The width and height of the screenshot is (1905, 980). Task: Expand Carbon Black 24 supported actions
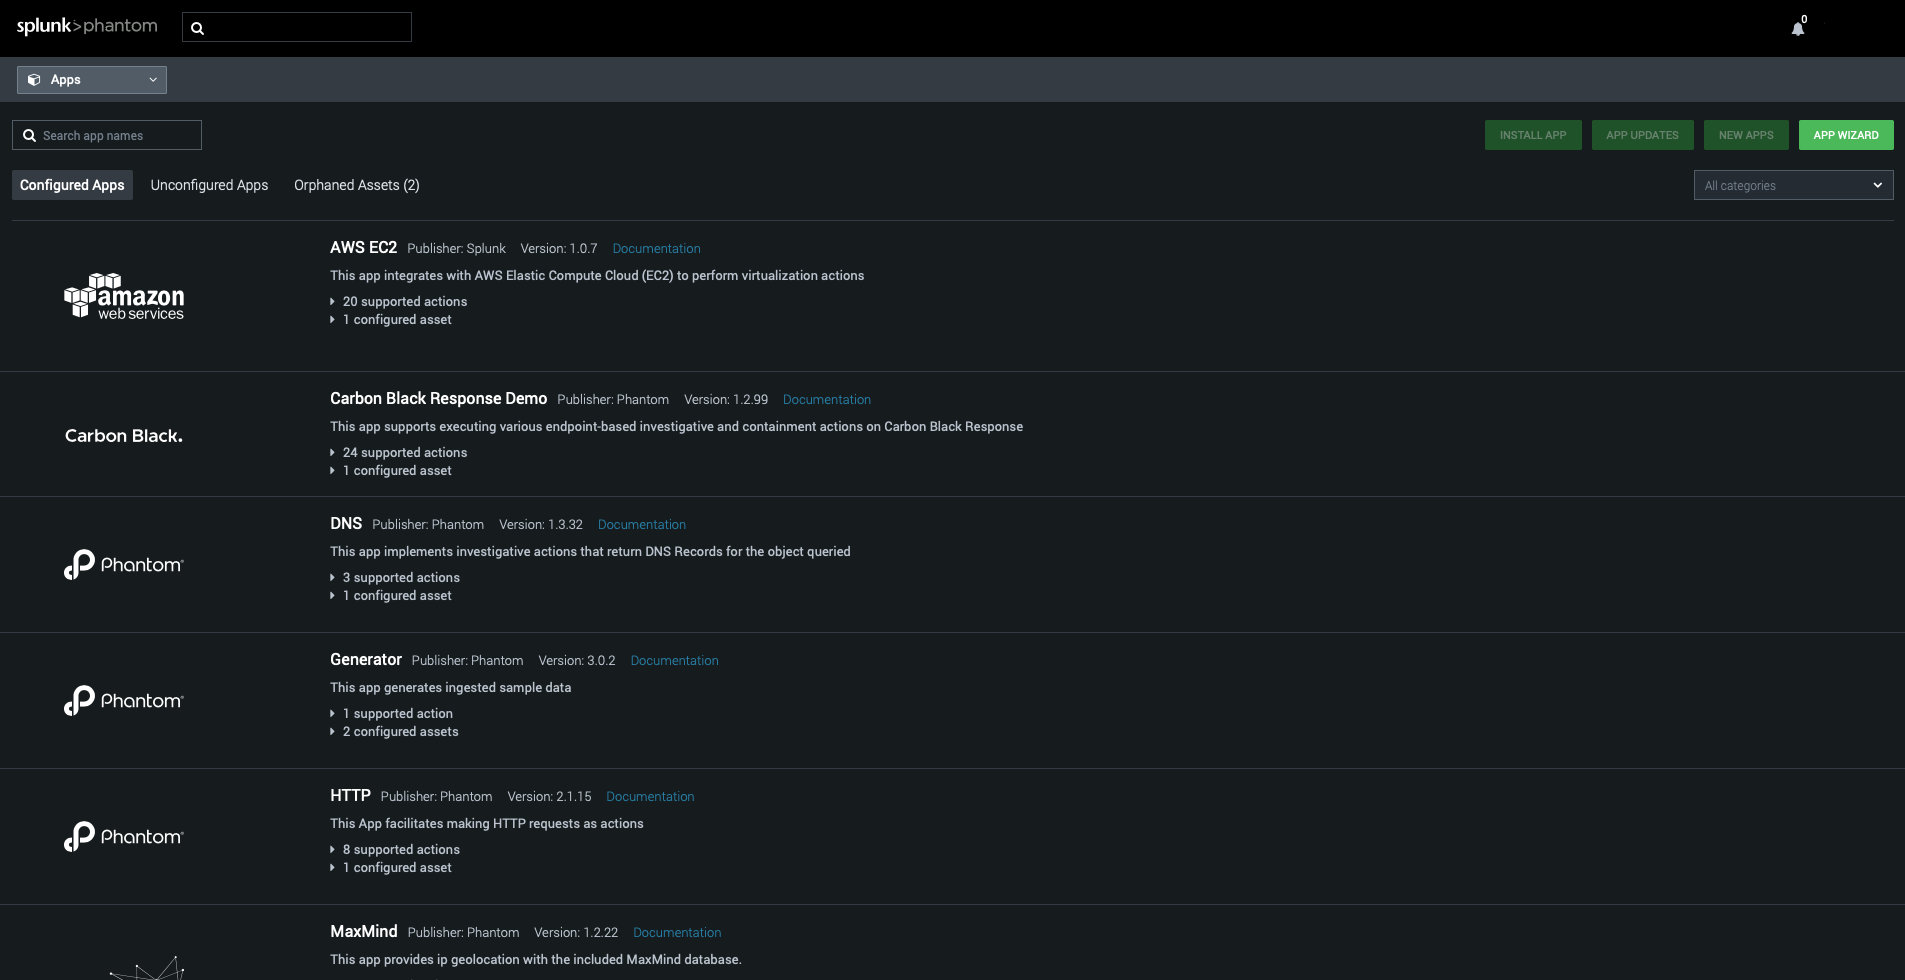point(399,453)
